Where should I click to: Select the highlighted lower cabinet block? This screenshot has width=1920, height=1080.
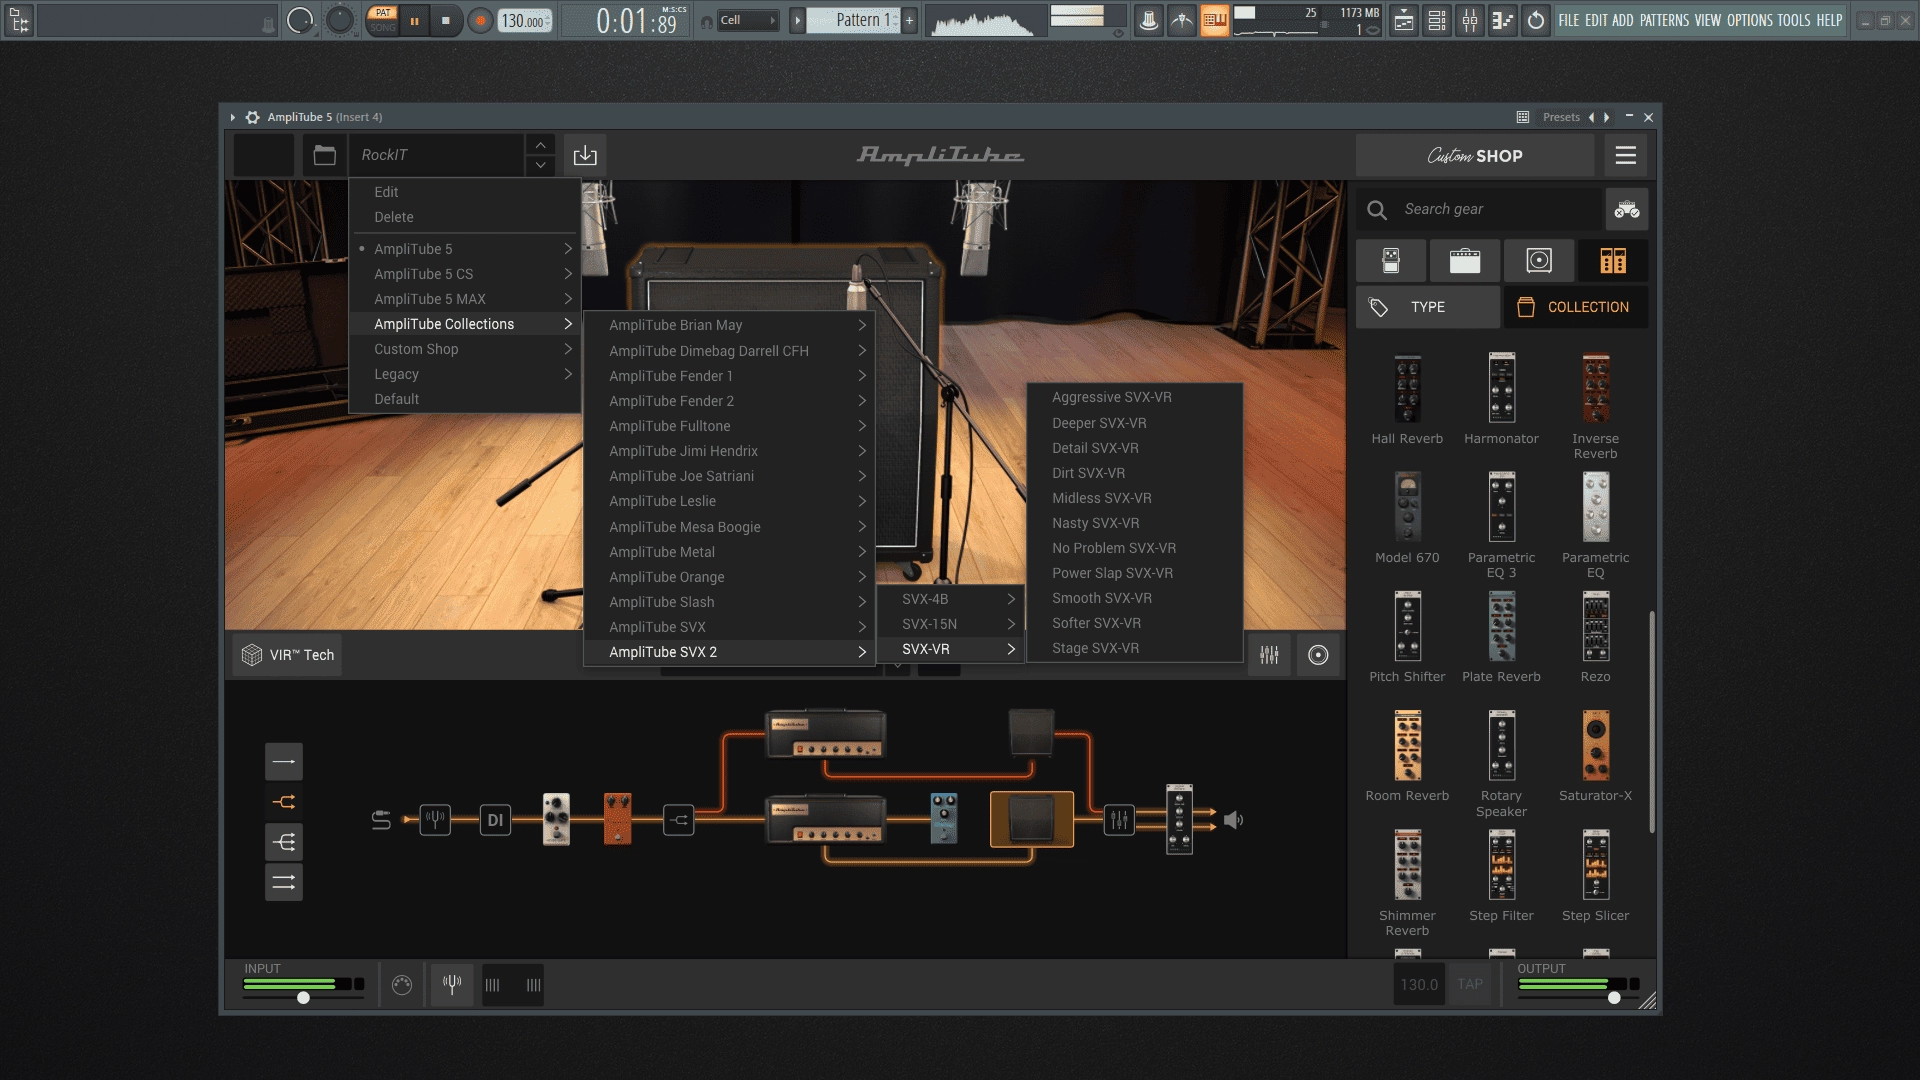tap(1032, 819)
